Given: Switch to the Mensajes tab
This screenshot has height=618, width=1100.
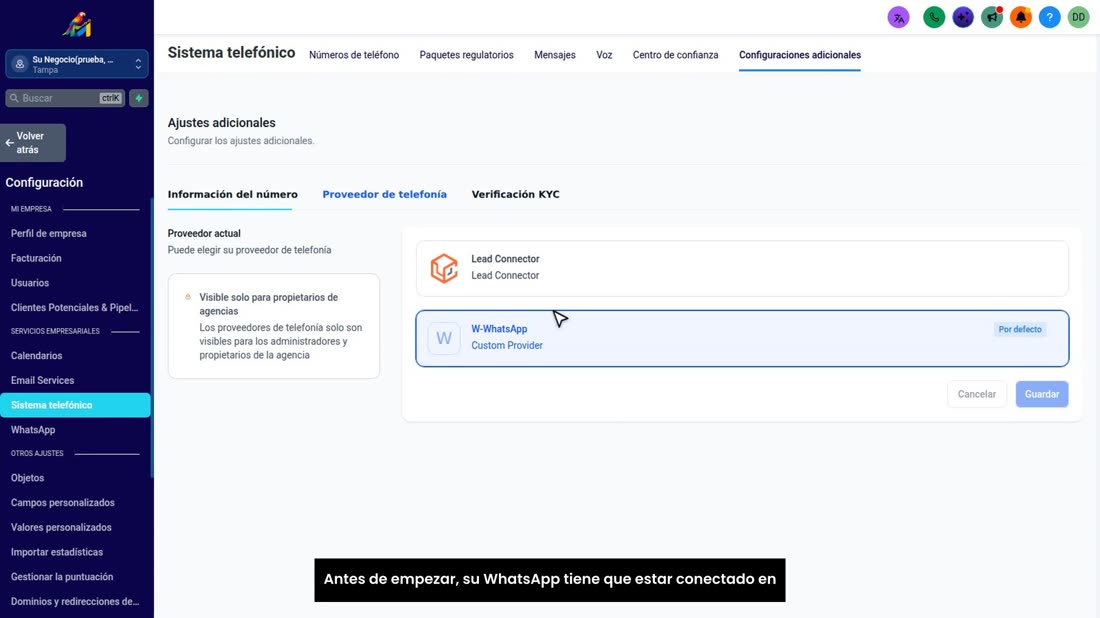Looking at the screenshot, I should (555, 55).
